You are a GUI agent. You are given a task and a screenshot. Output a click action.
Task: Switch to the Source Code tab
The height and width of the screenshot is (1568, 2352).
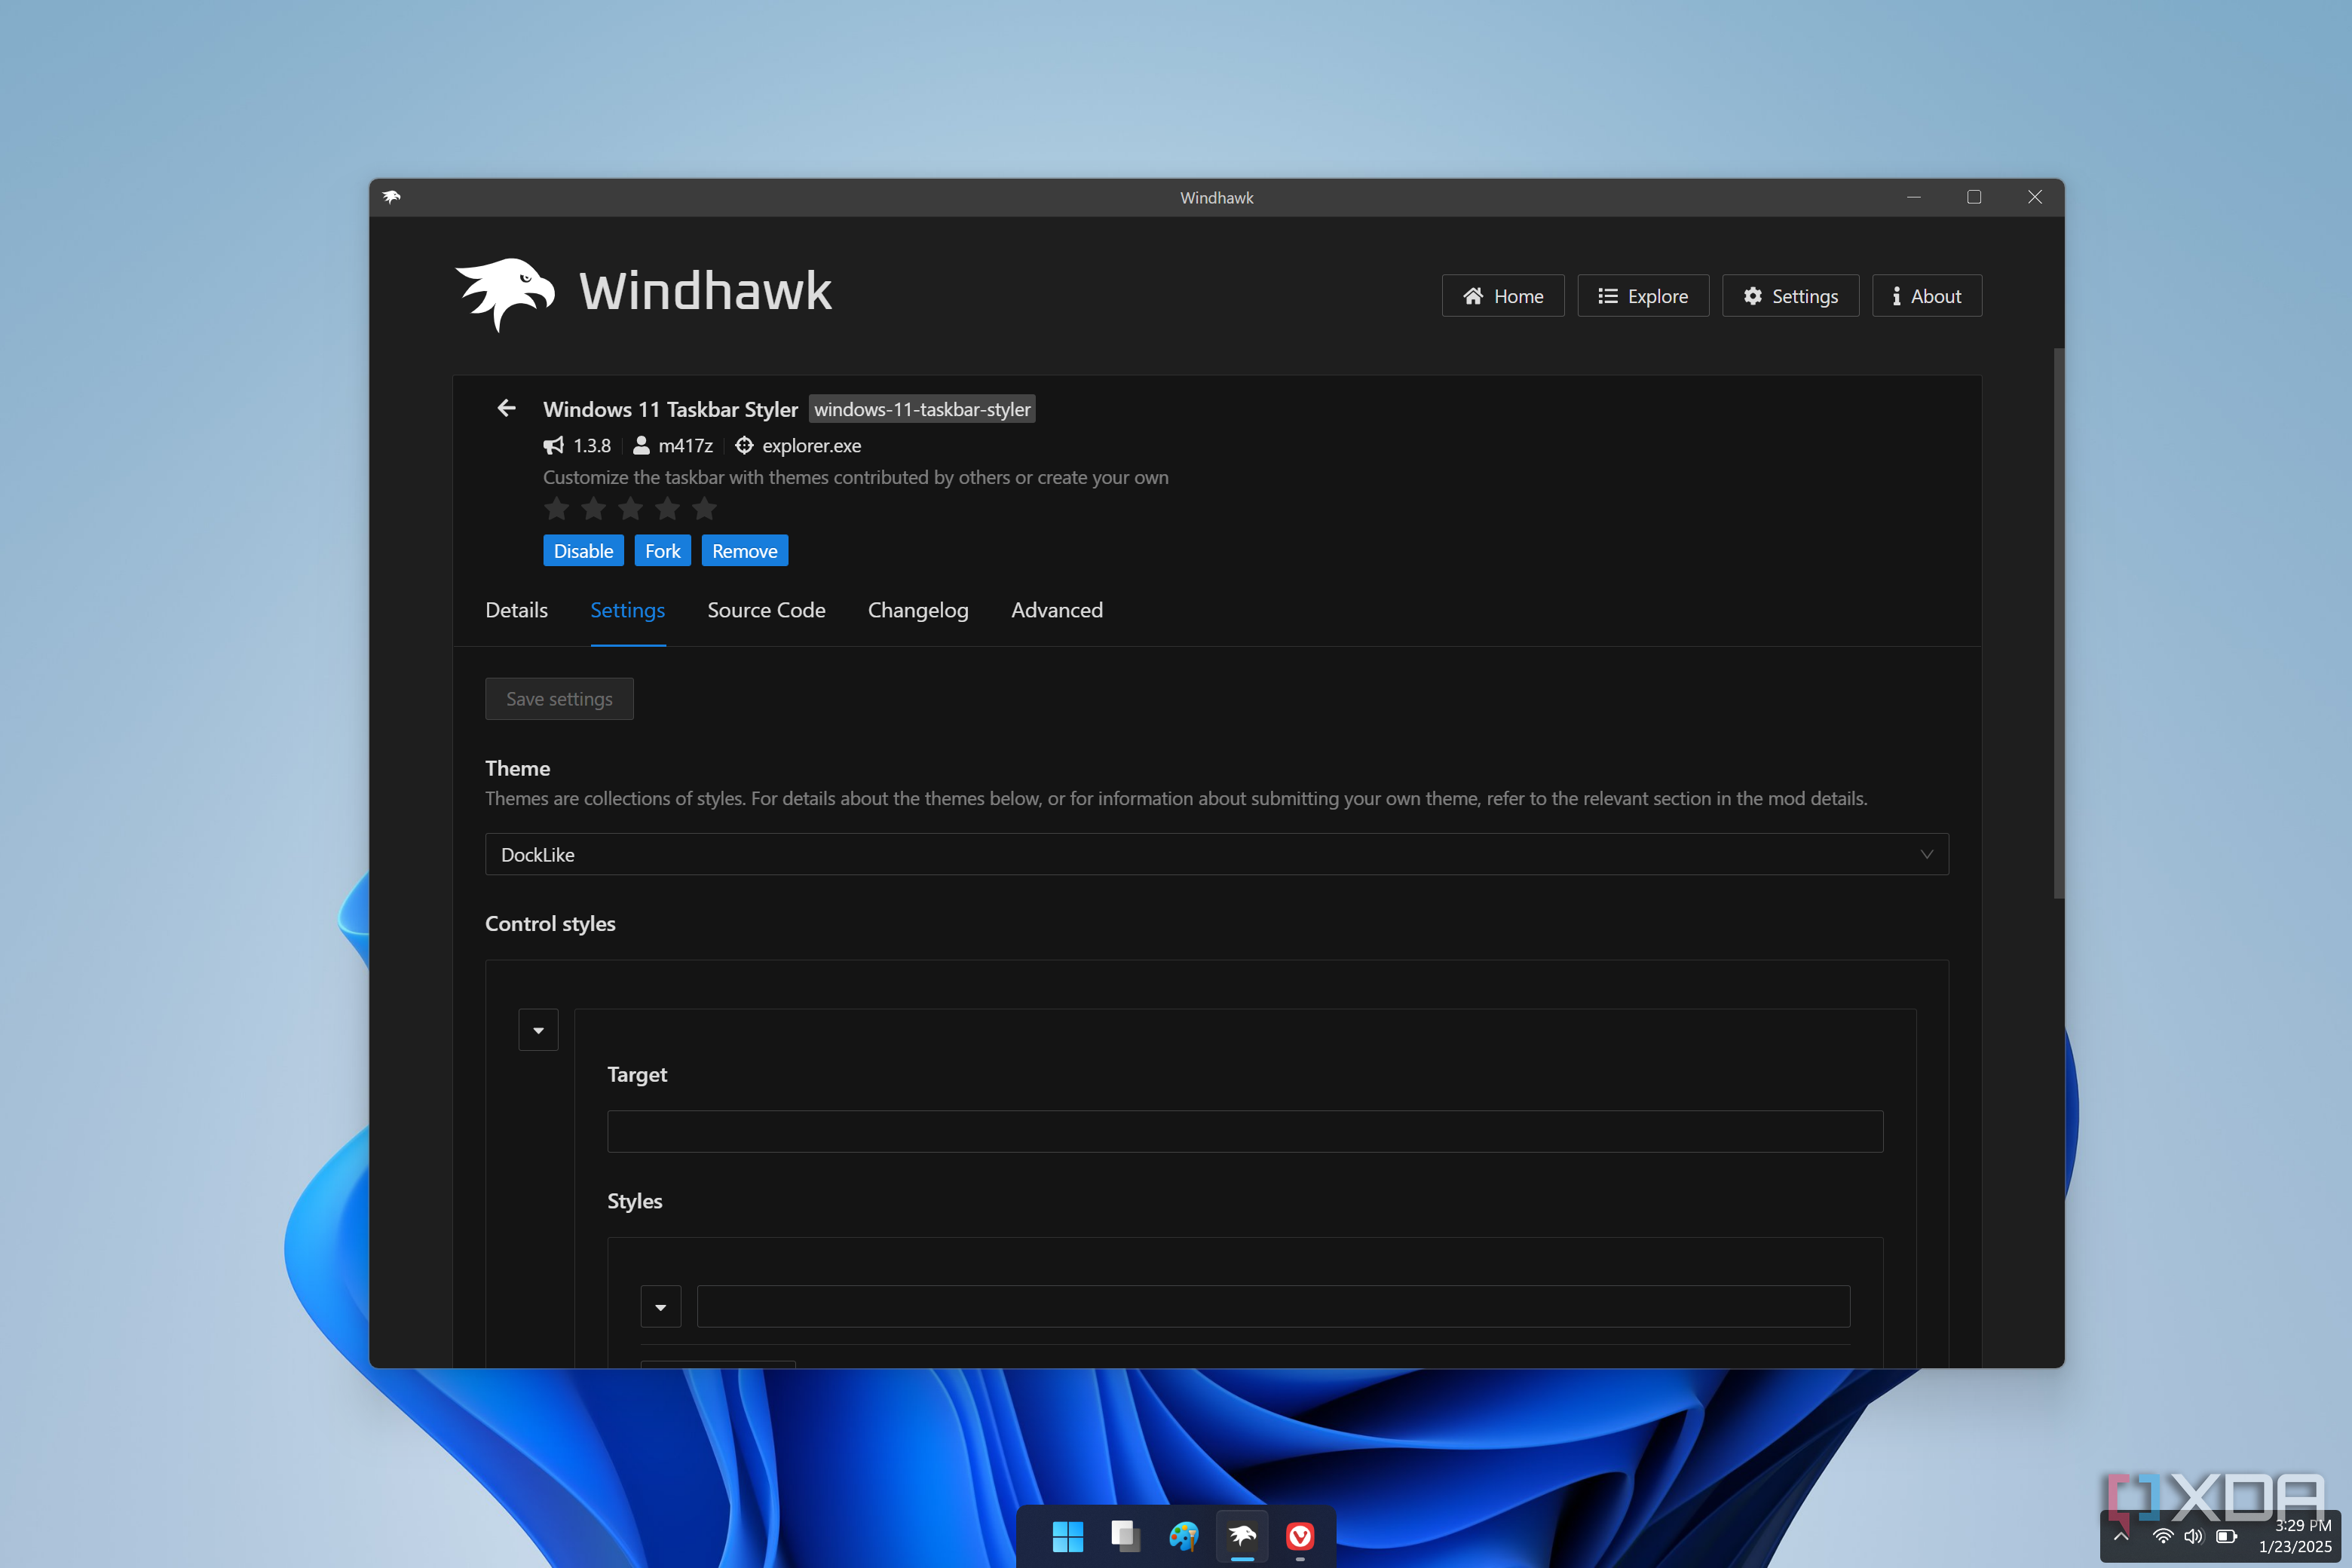(x=766, y=610)
